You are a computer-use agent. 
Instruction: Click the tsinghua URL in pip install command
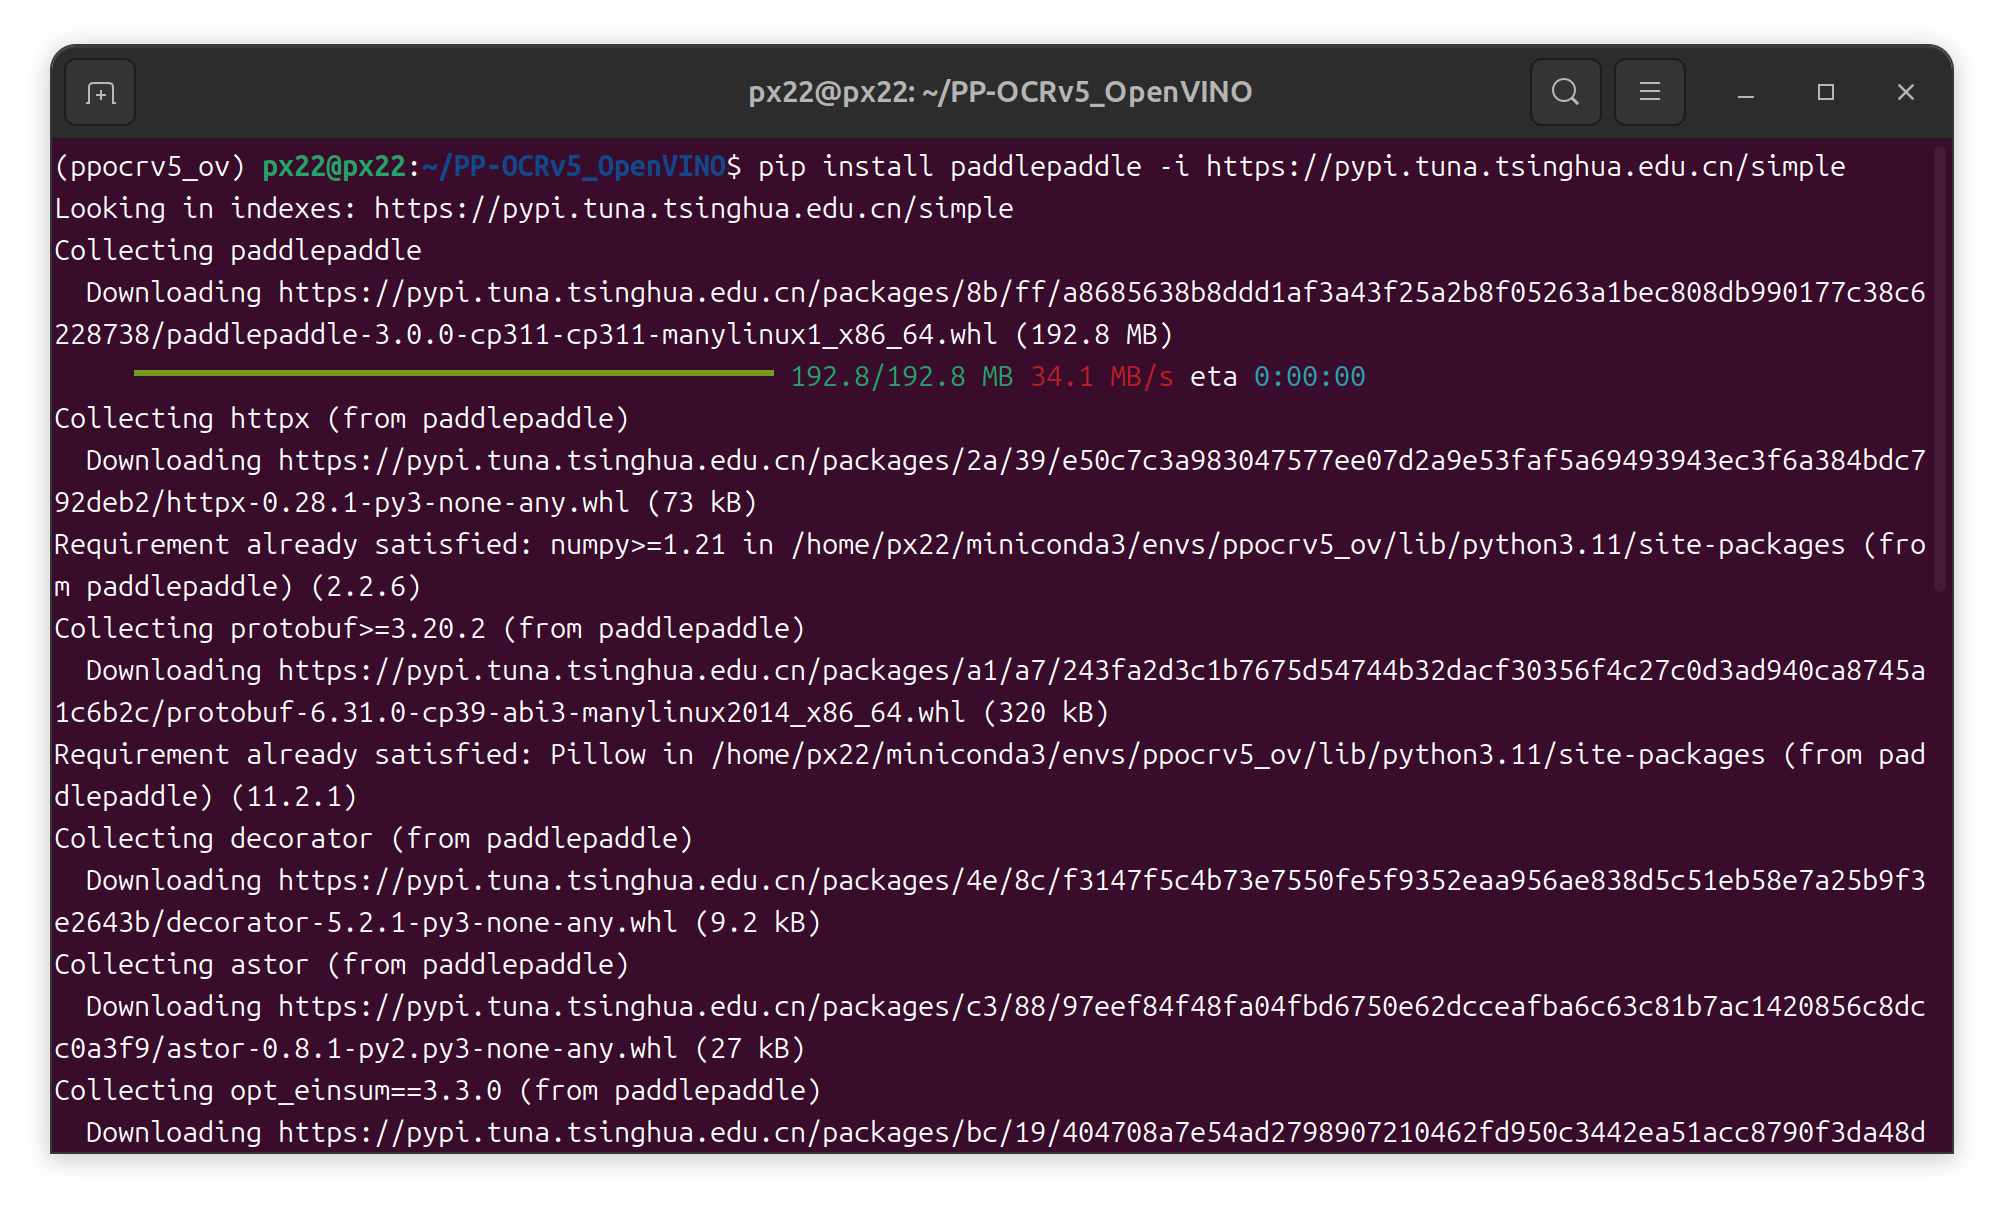[x=1525, y=167]
